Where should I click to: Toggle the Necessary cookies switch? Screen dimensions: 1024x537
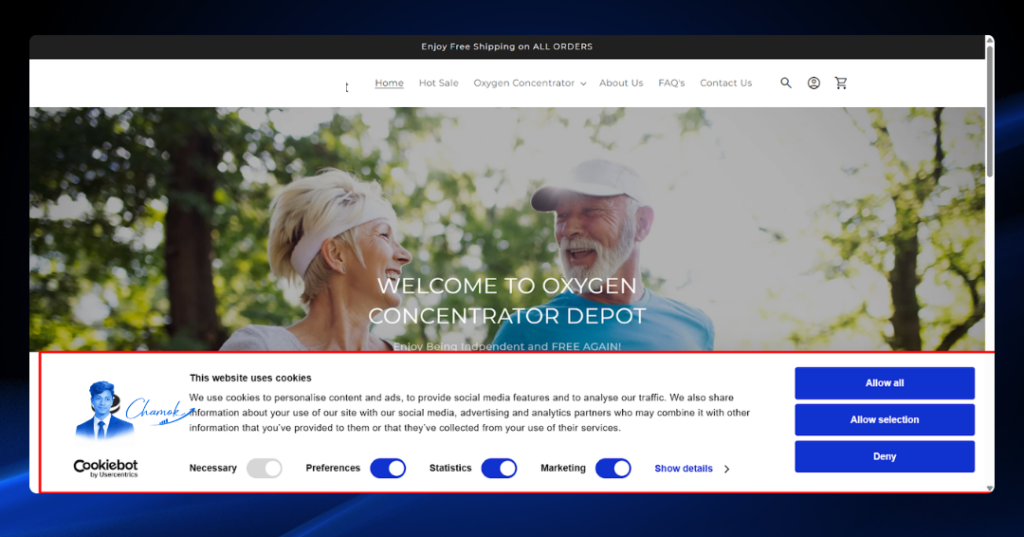(264, 468)
